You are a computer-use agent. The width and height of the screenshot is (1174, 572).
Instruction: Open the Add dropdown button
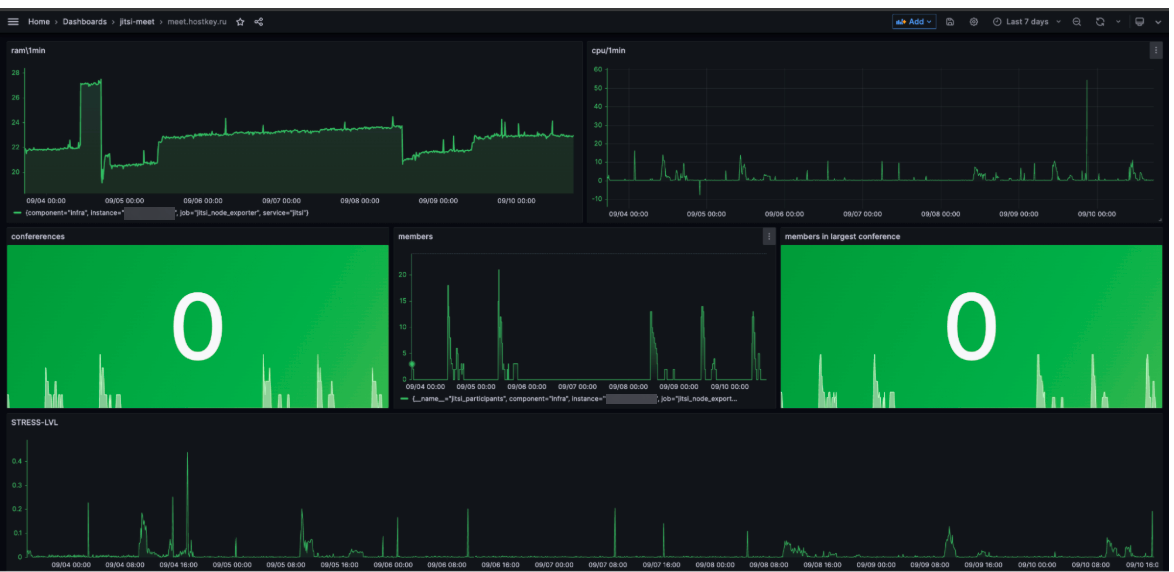pyautogui.click(x=914, y=22)
